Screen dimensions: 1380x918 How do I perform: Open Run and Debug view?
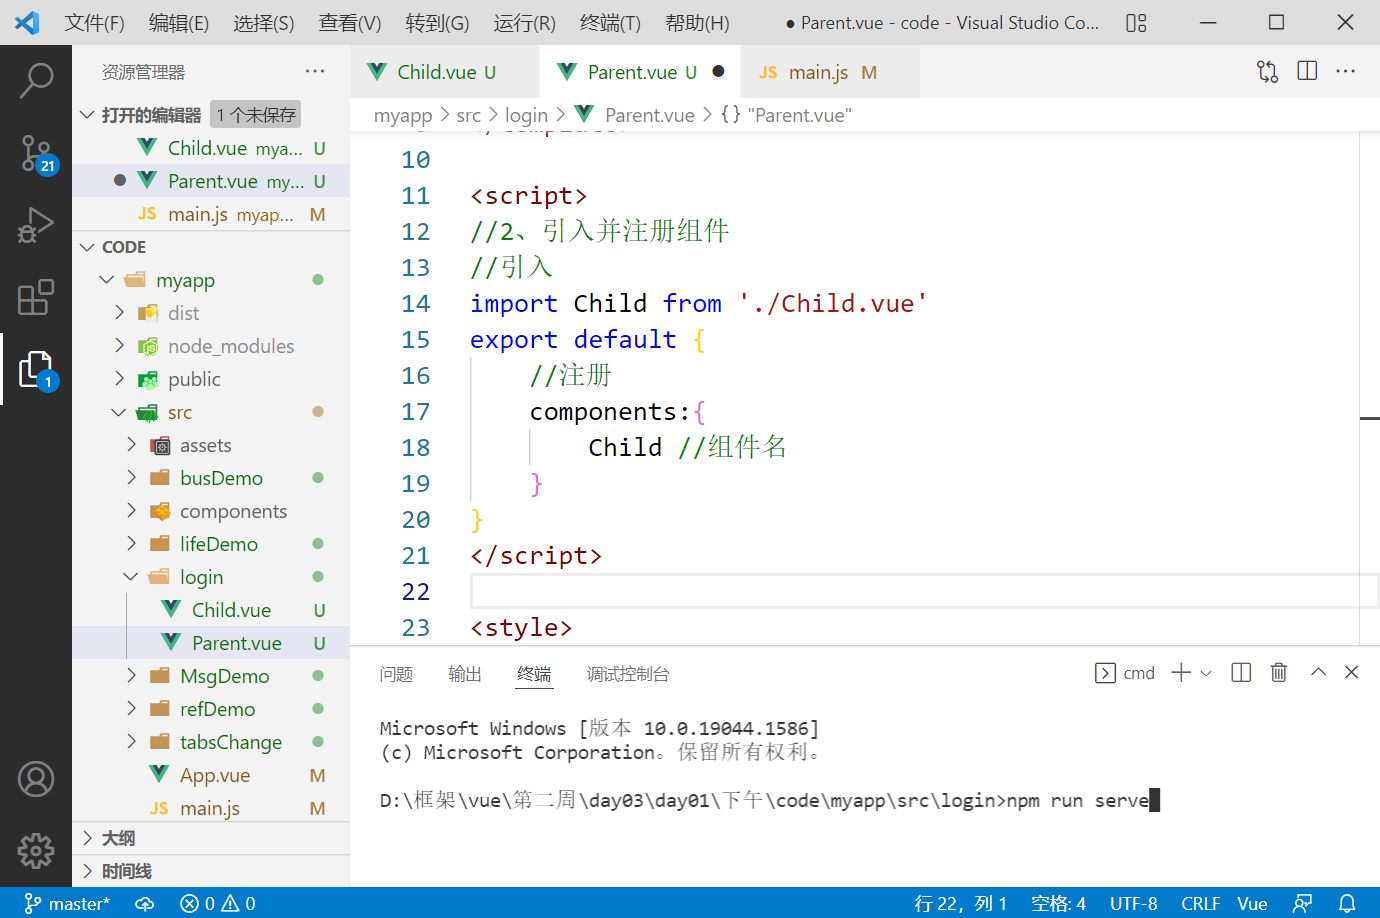tap(36, 225)
